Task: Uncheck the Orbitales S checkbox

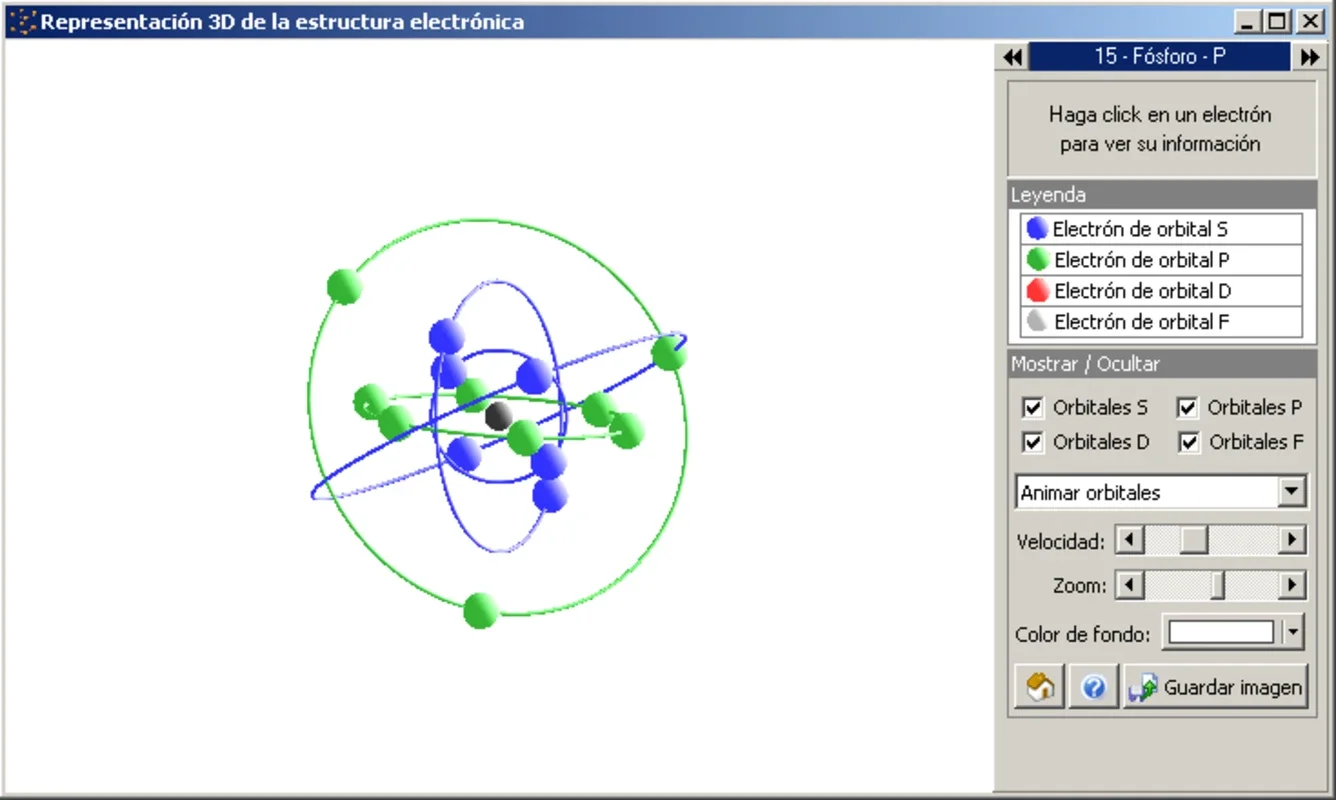Action: [x=1033, y=408]
